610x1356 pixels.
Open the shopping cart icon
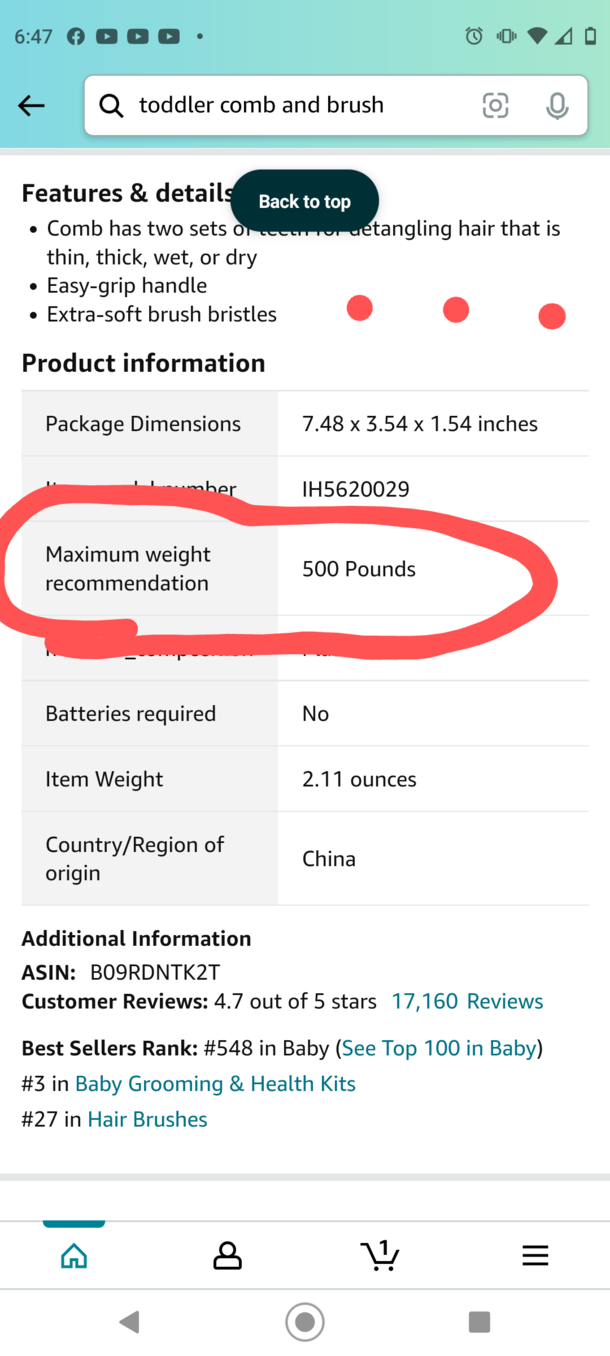click(380, 1254)
